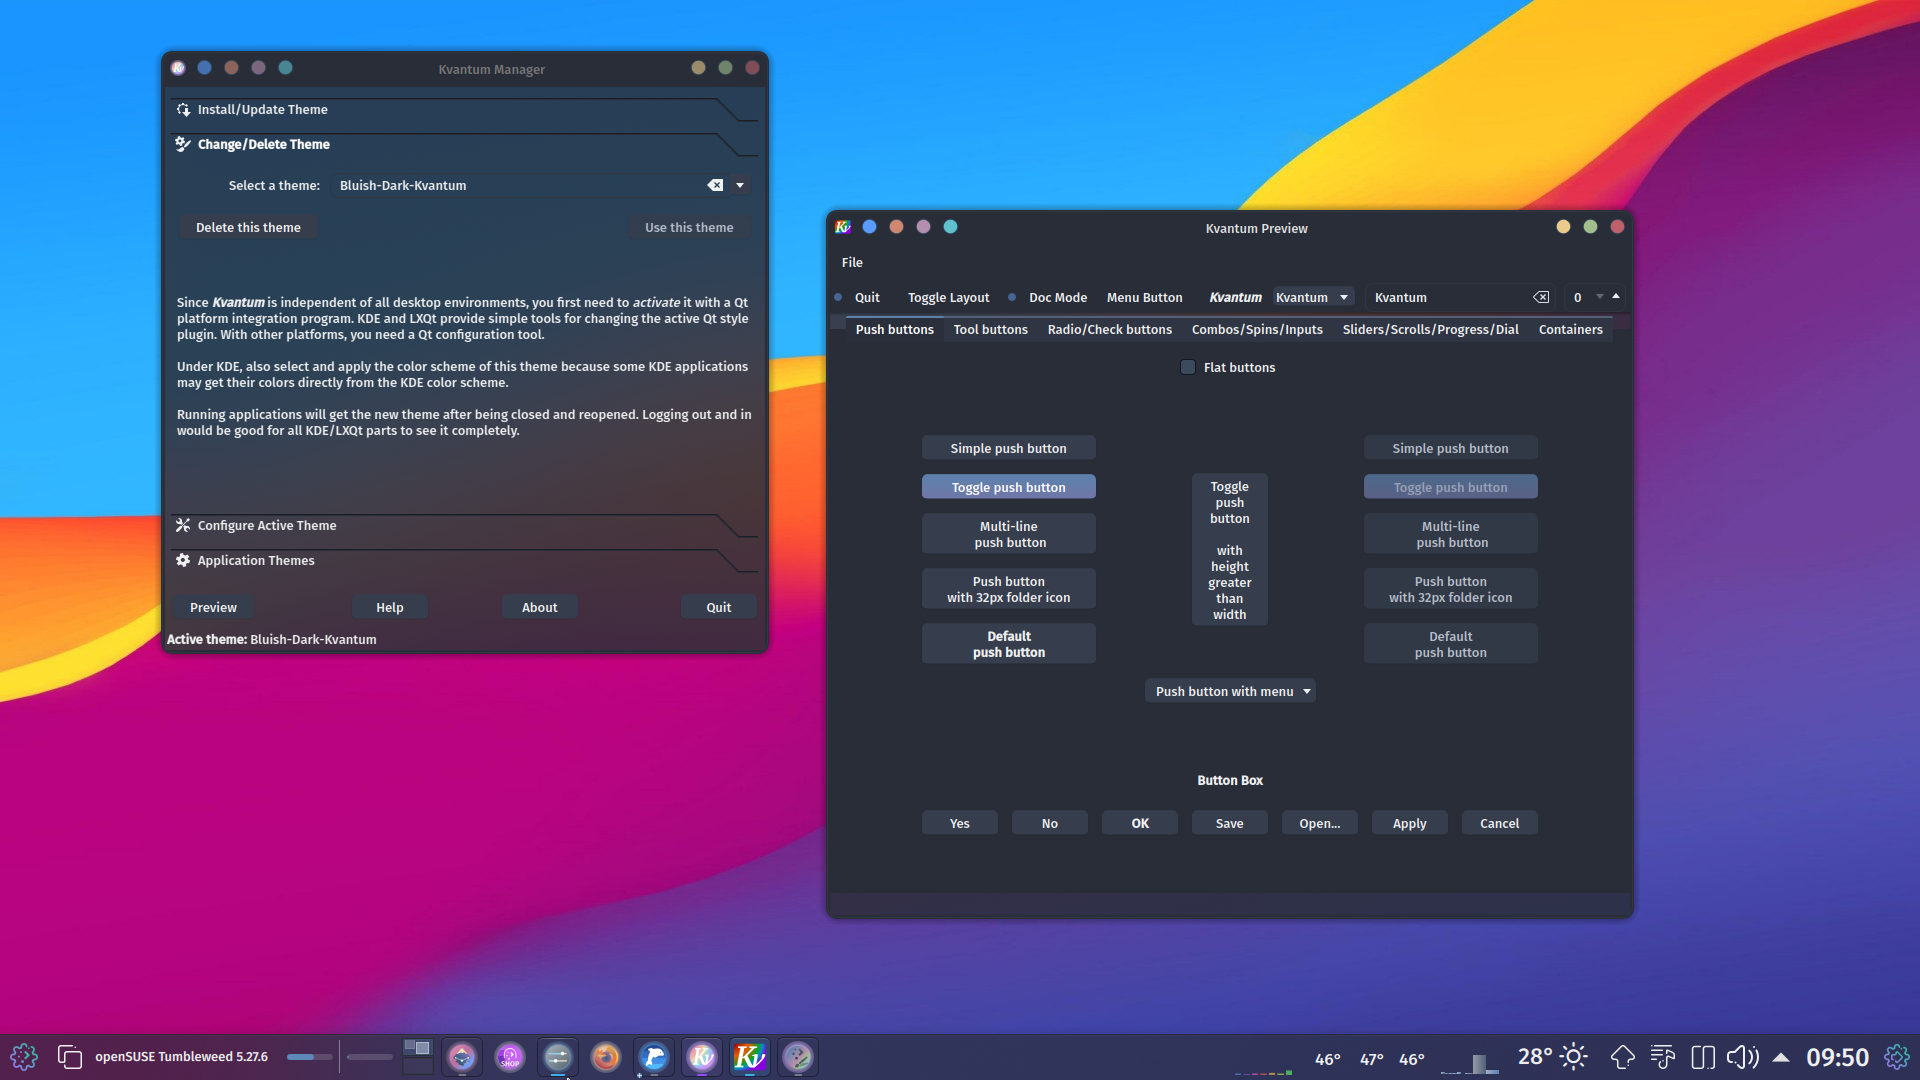1920x1080 pixels.
Task: Click the blue-filled slider bar in the taskbar
Action: (309, 1057)
